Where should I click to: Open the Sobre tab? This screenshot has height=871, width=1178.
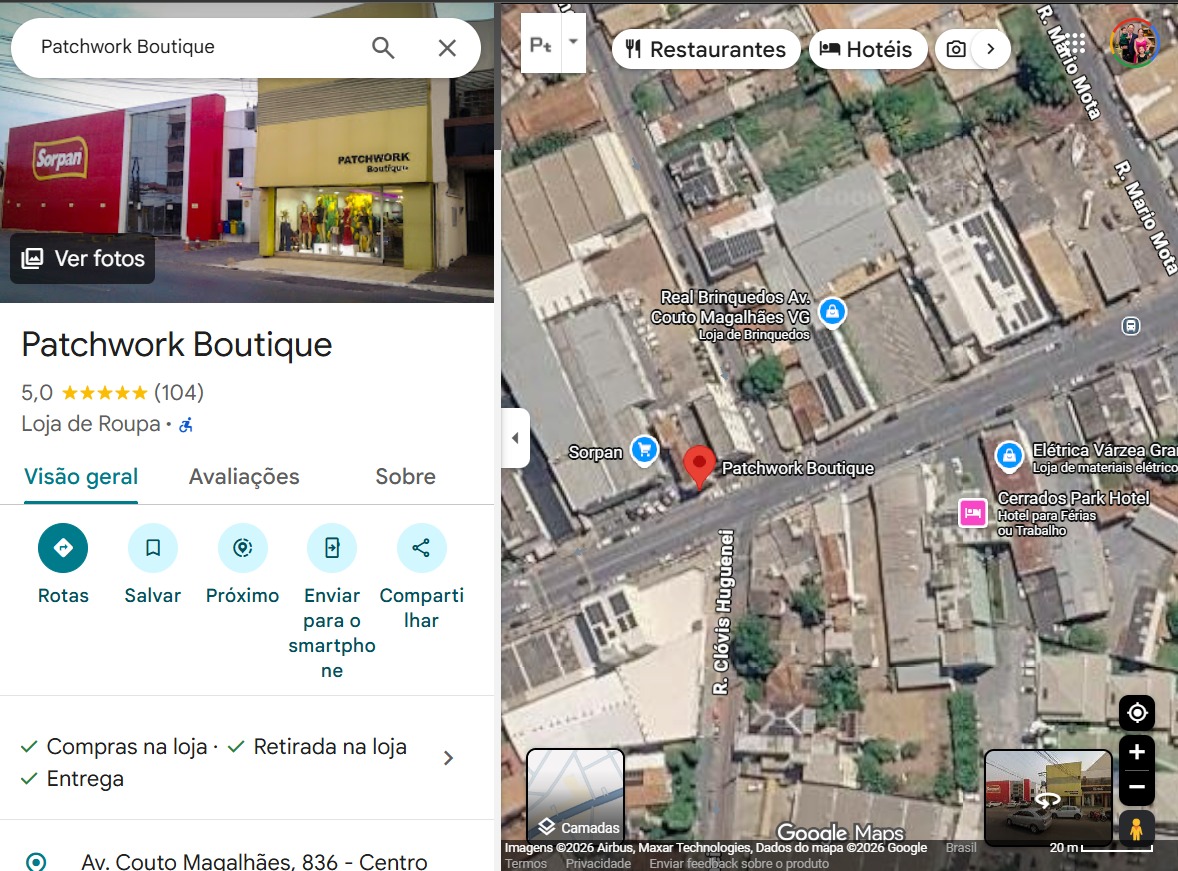pos(406,476)
